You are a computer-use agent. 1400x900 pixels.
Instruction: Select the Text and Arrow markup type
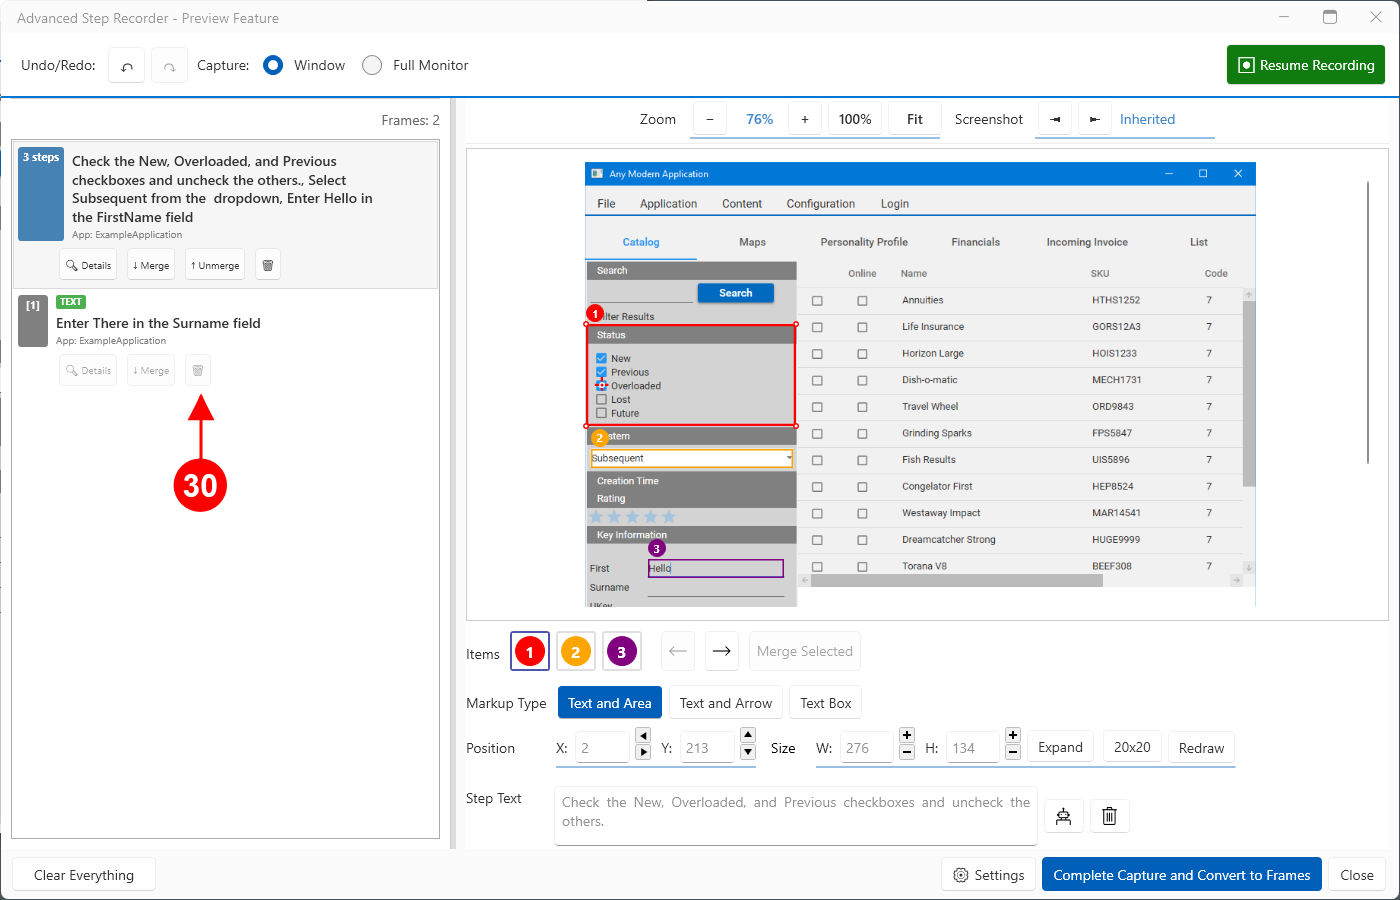(725, 703)
